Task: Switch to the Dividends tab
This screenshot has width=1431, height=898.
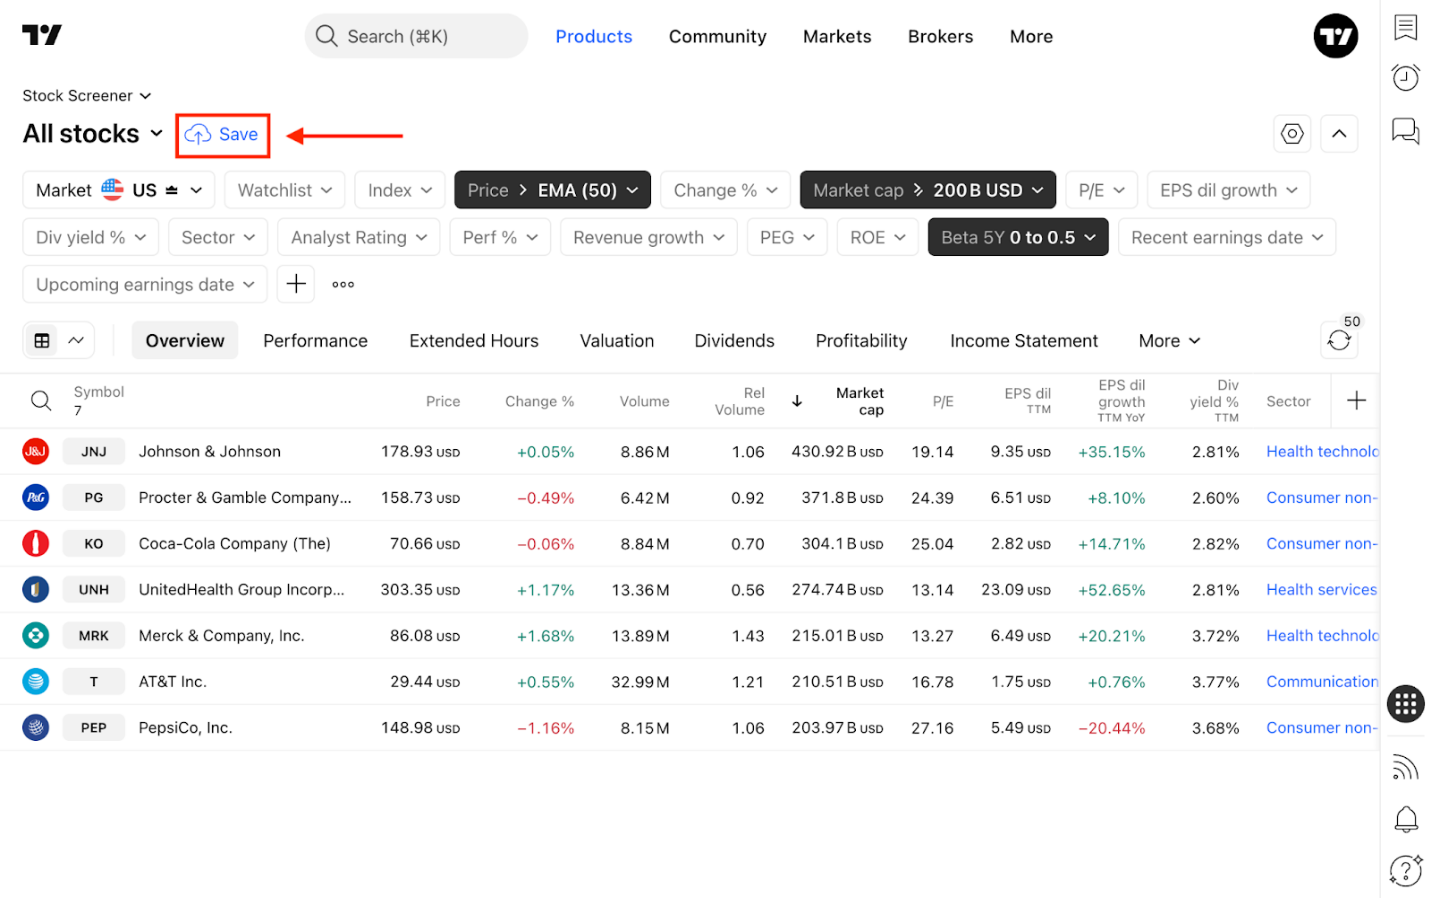Action: [x=734, y=341]
